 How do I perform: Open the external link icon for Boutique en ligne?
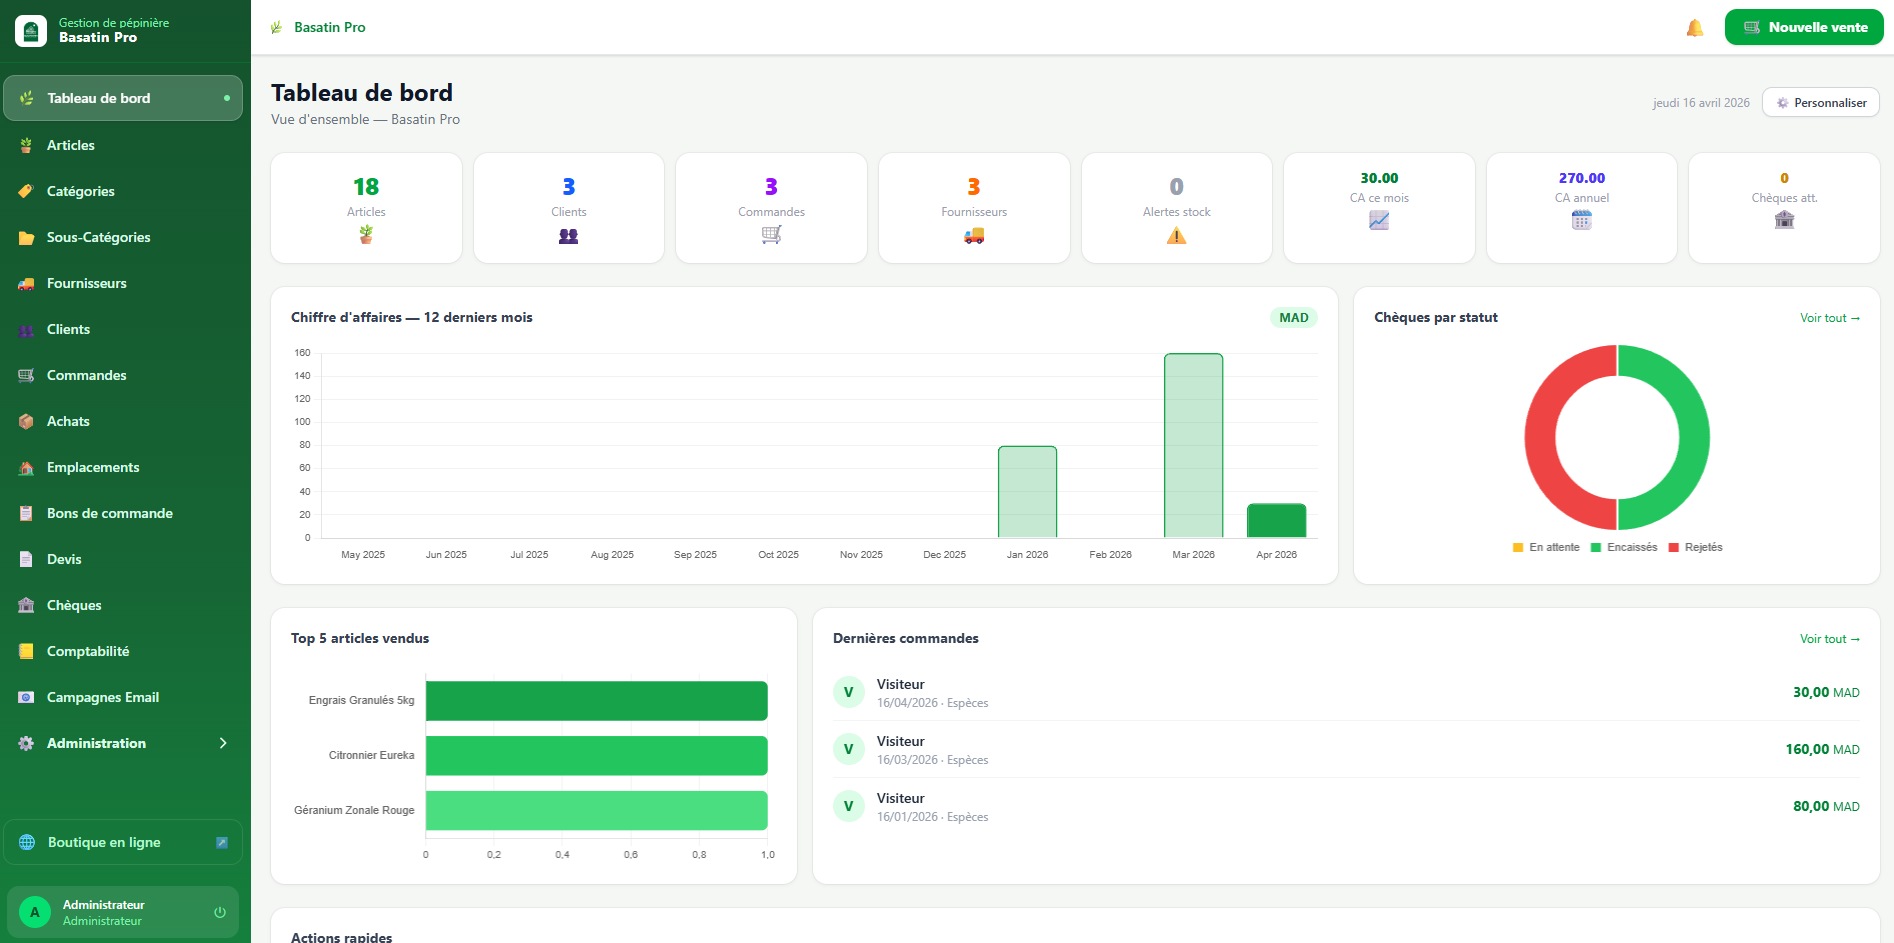pos(222,843)
